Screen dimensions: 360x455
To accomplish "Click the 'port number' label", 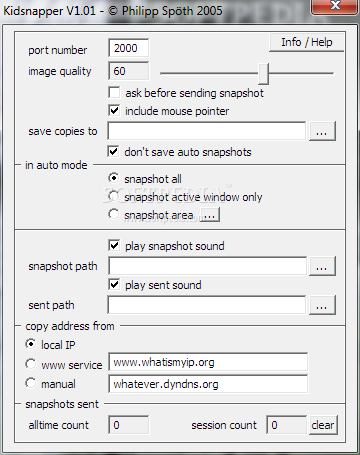I will pyautogui.click(x=58, y=50).
